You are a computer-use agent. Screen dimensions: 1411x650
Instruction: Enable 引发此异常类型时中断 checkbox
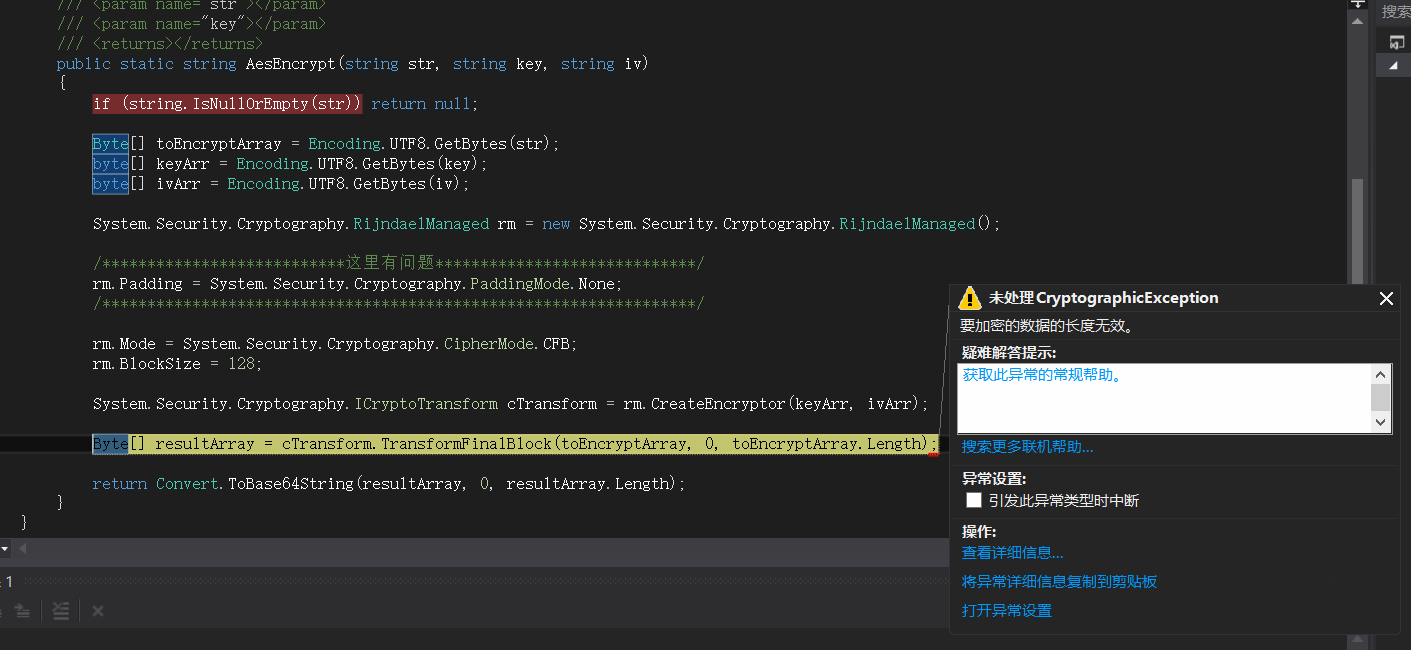973,500
